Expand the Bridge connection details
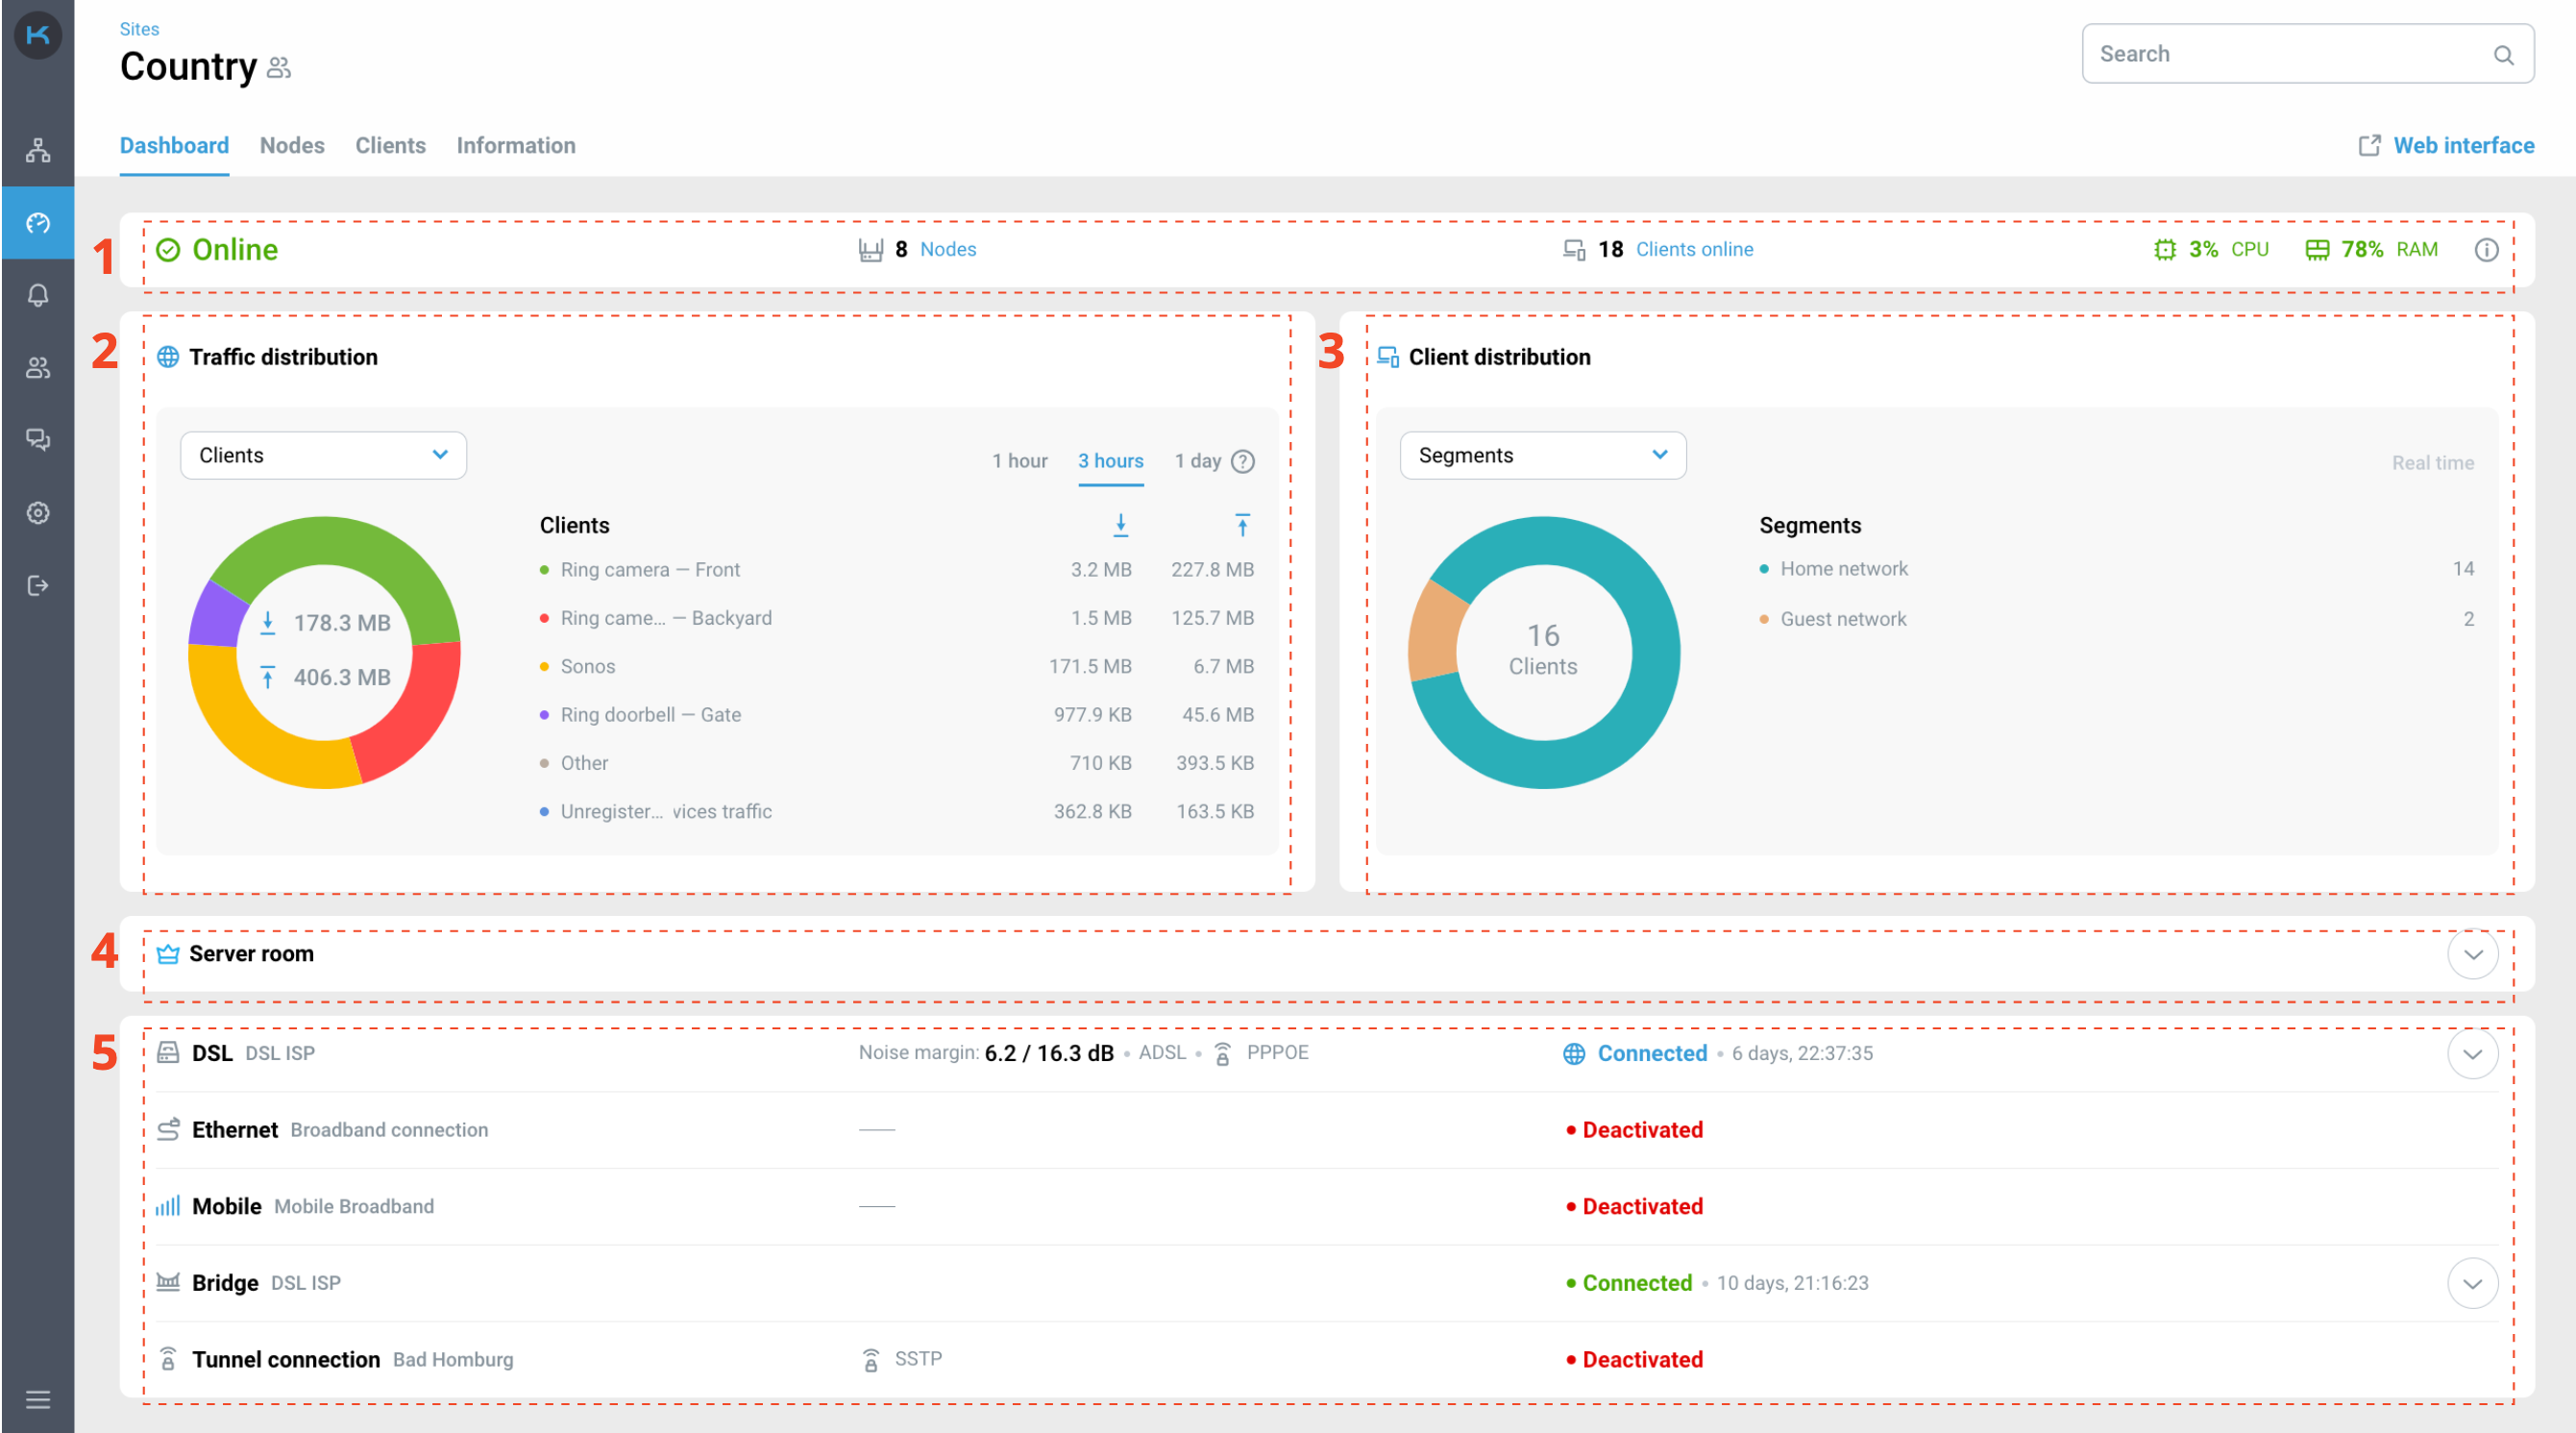Image resolution: width=2576 pixels, height=1433 pixels. tap(2473, 1283)
